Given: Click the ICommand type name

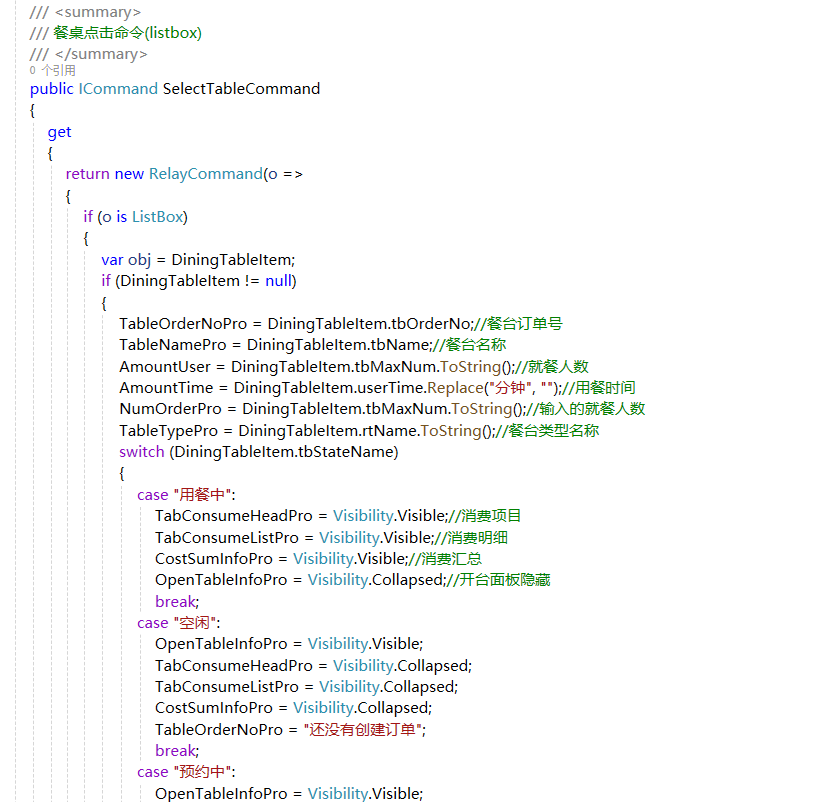Looking at the screenshot, I should [x=118, y=89].
